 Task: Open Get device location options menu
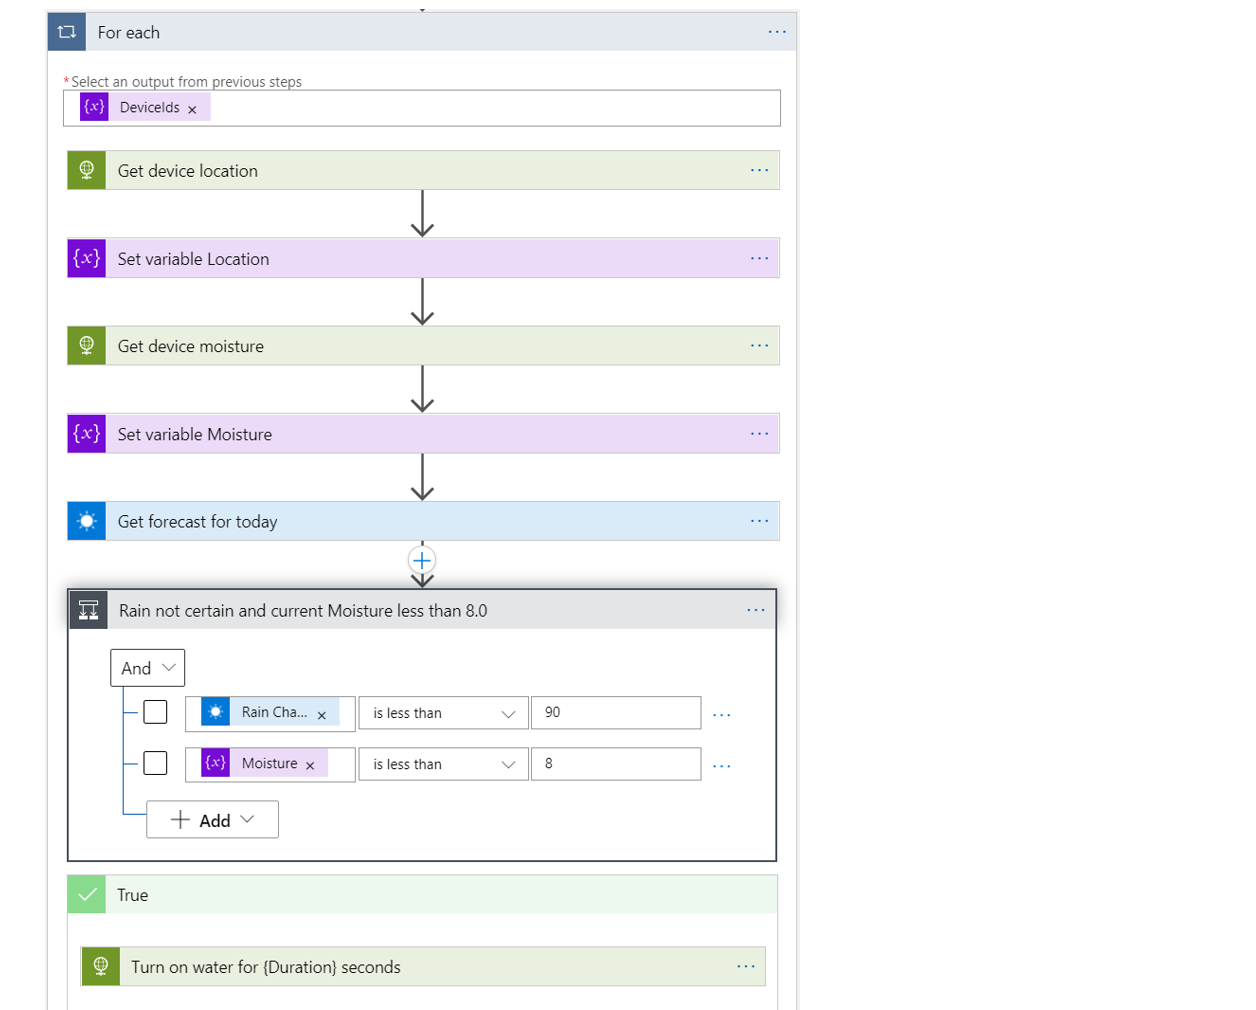760,170
